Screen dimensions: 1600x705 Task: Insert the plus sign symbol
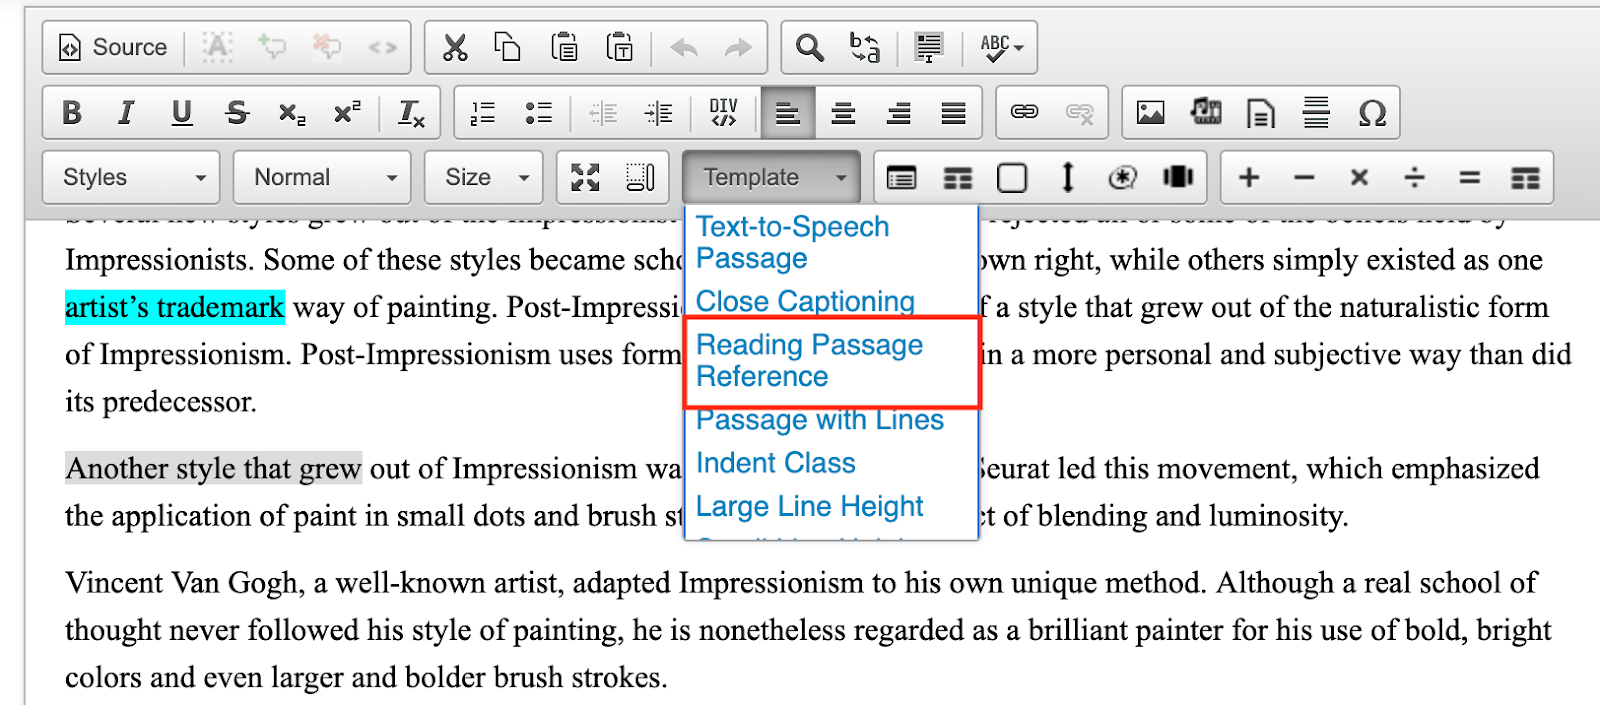click(1248, 177)
